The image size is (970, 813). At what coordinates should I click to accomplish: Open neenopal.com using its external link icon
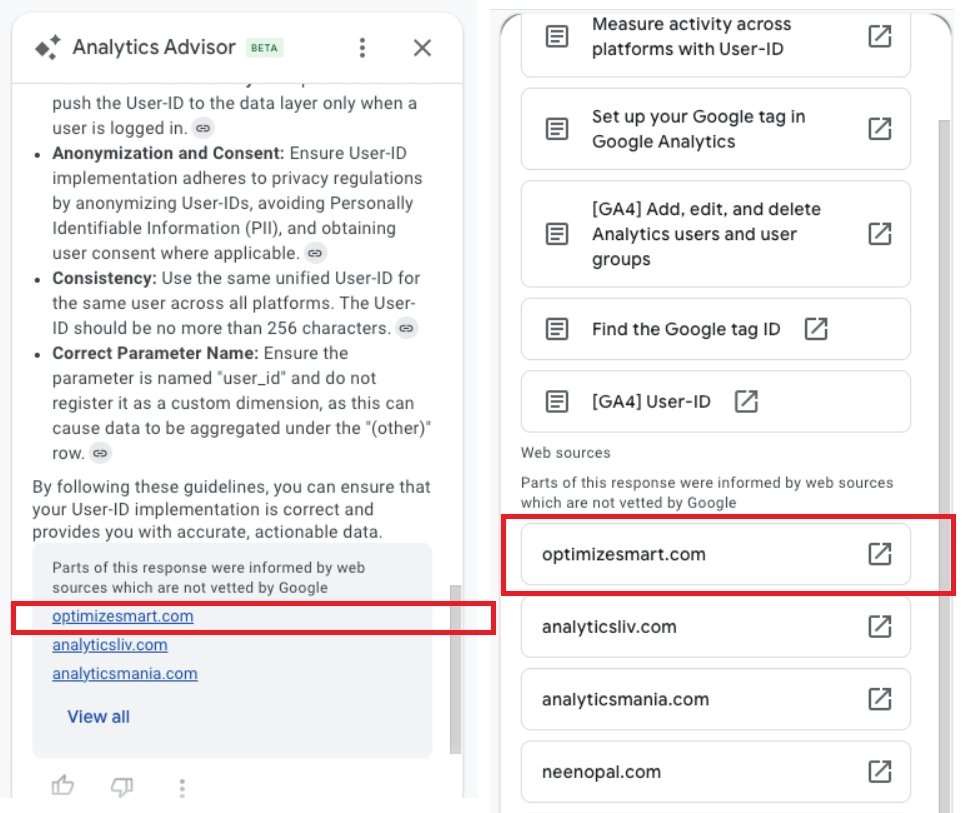coord(878,772)
